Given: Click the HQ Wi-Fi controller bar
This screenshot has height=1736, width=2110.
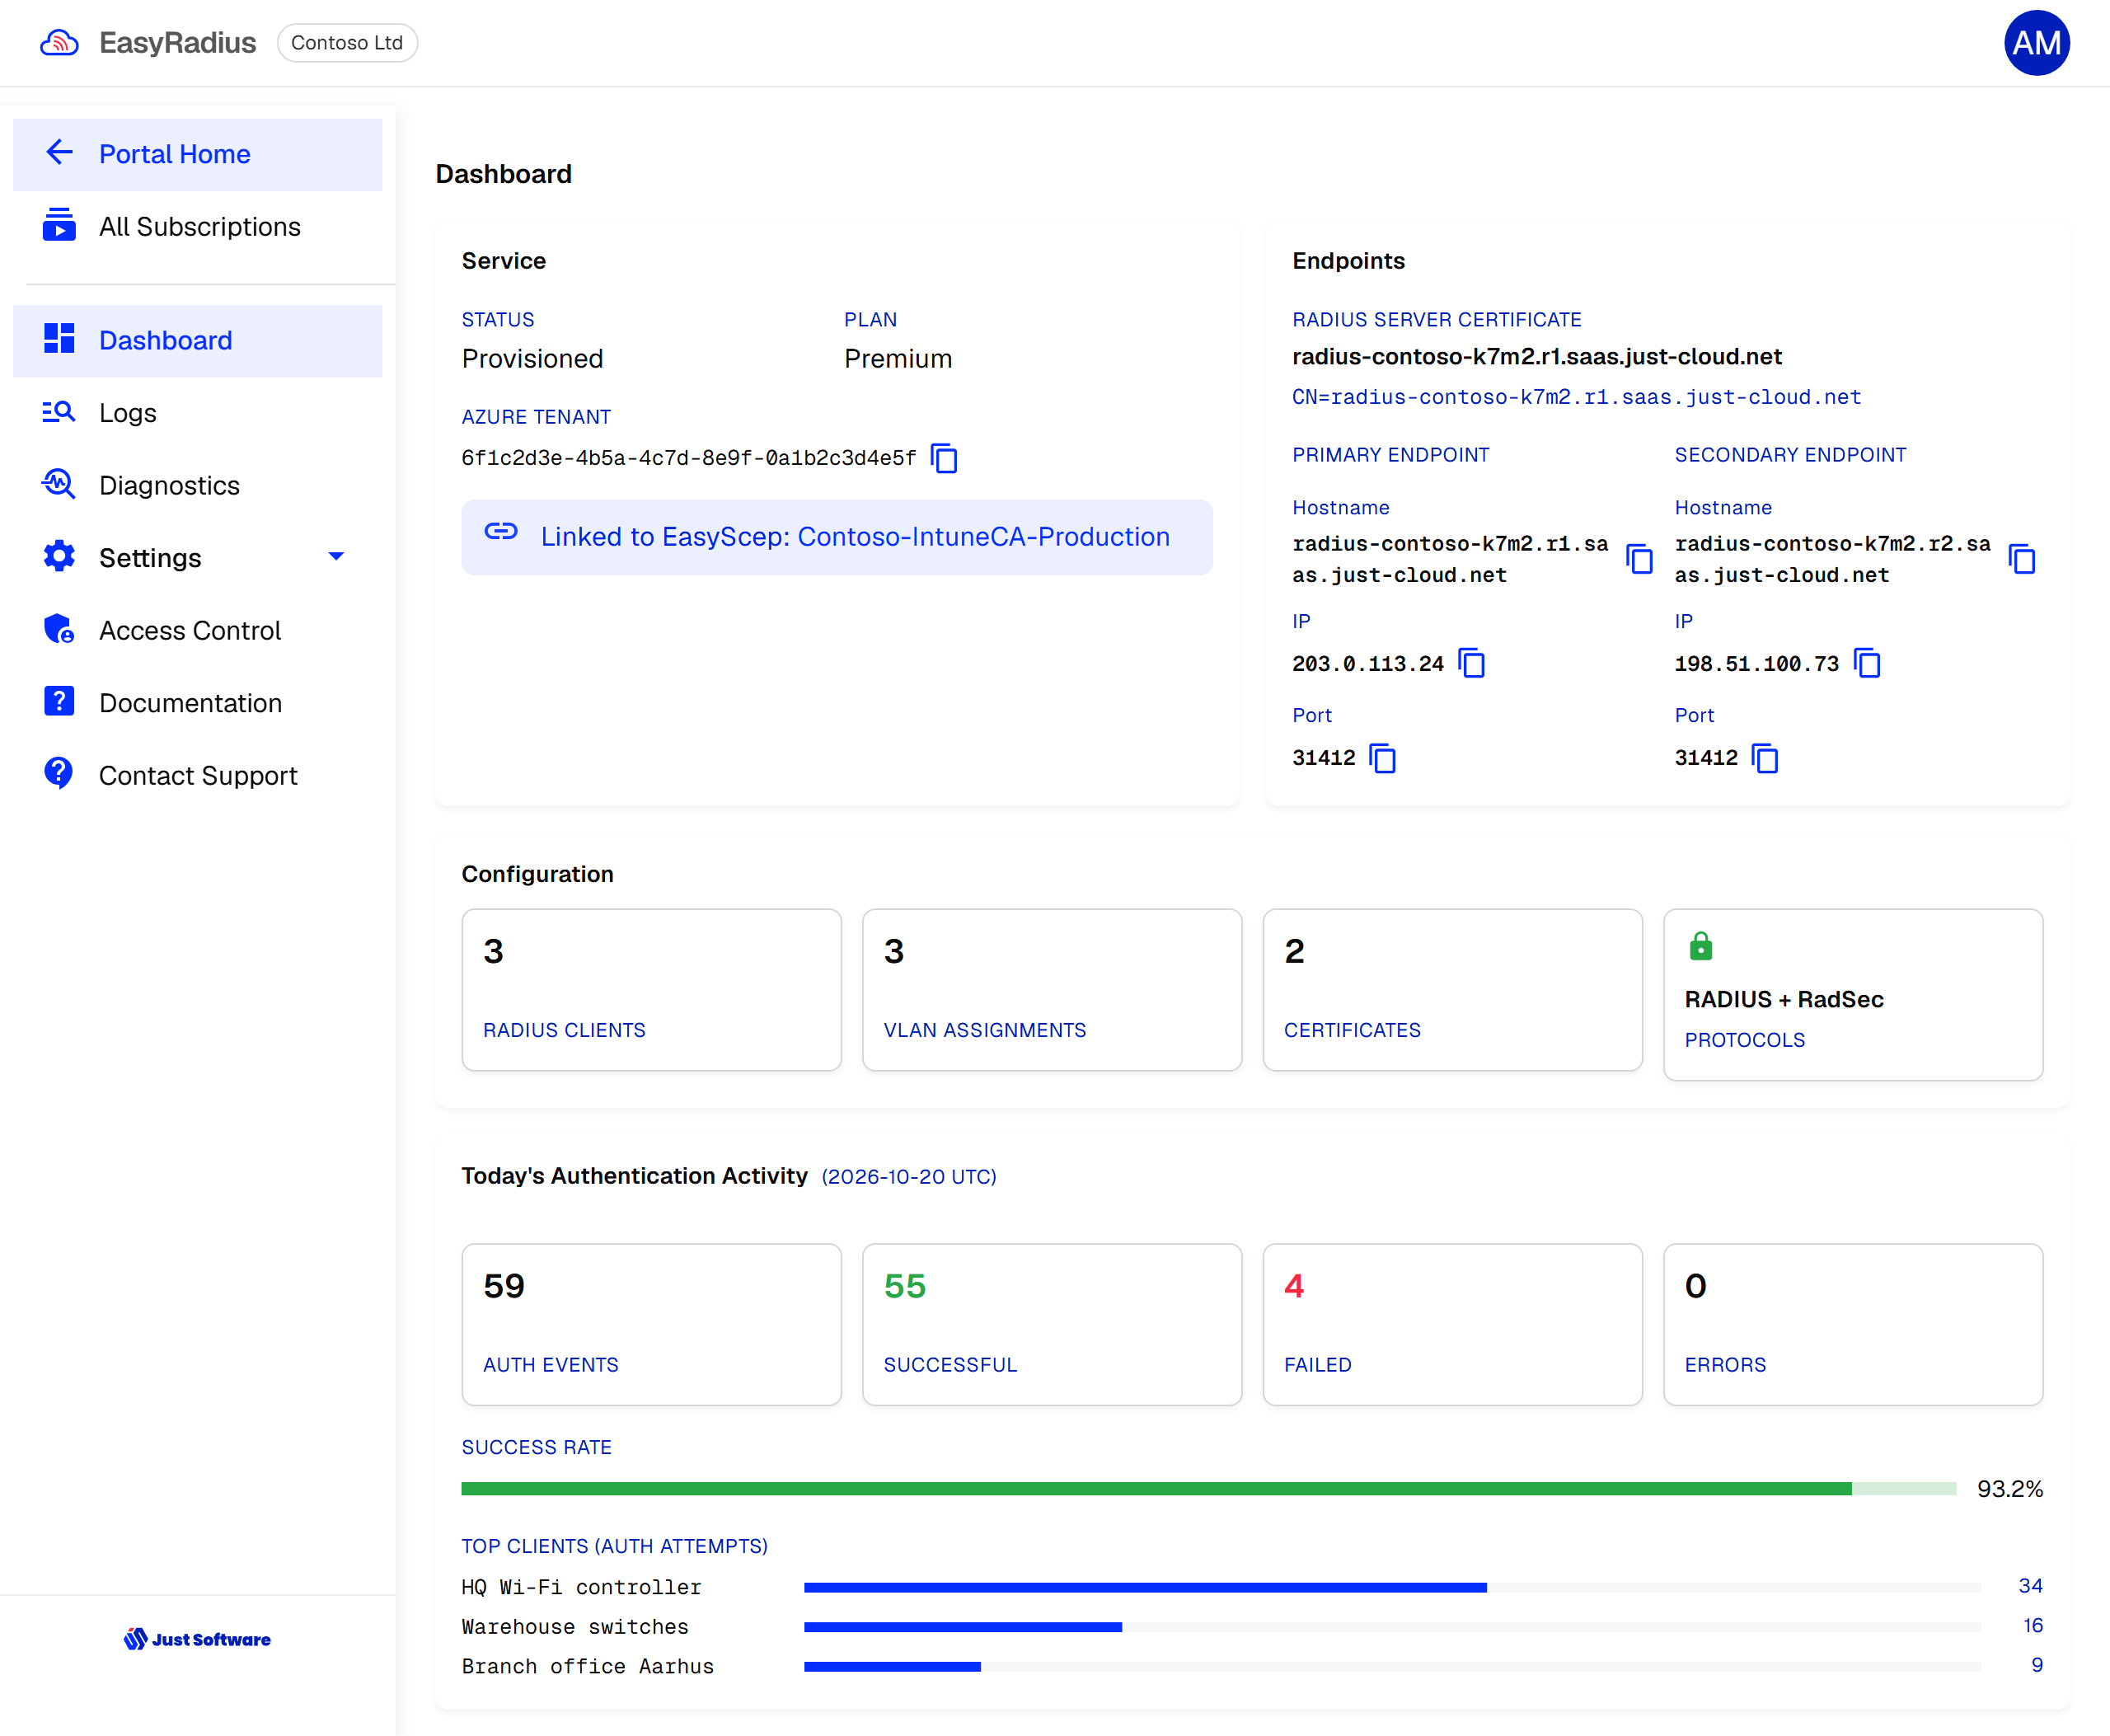Looking at the screenshot, I should (x=1392, y=1587).
